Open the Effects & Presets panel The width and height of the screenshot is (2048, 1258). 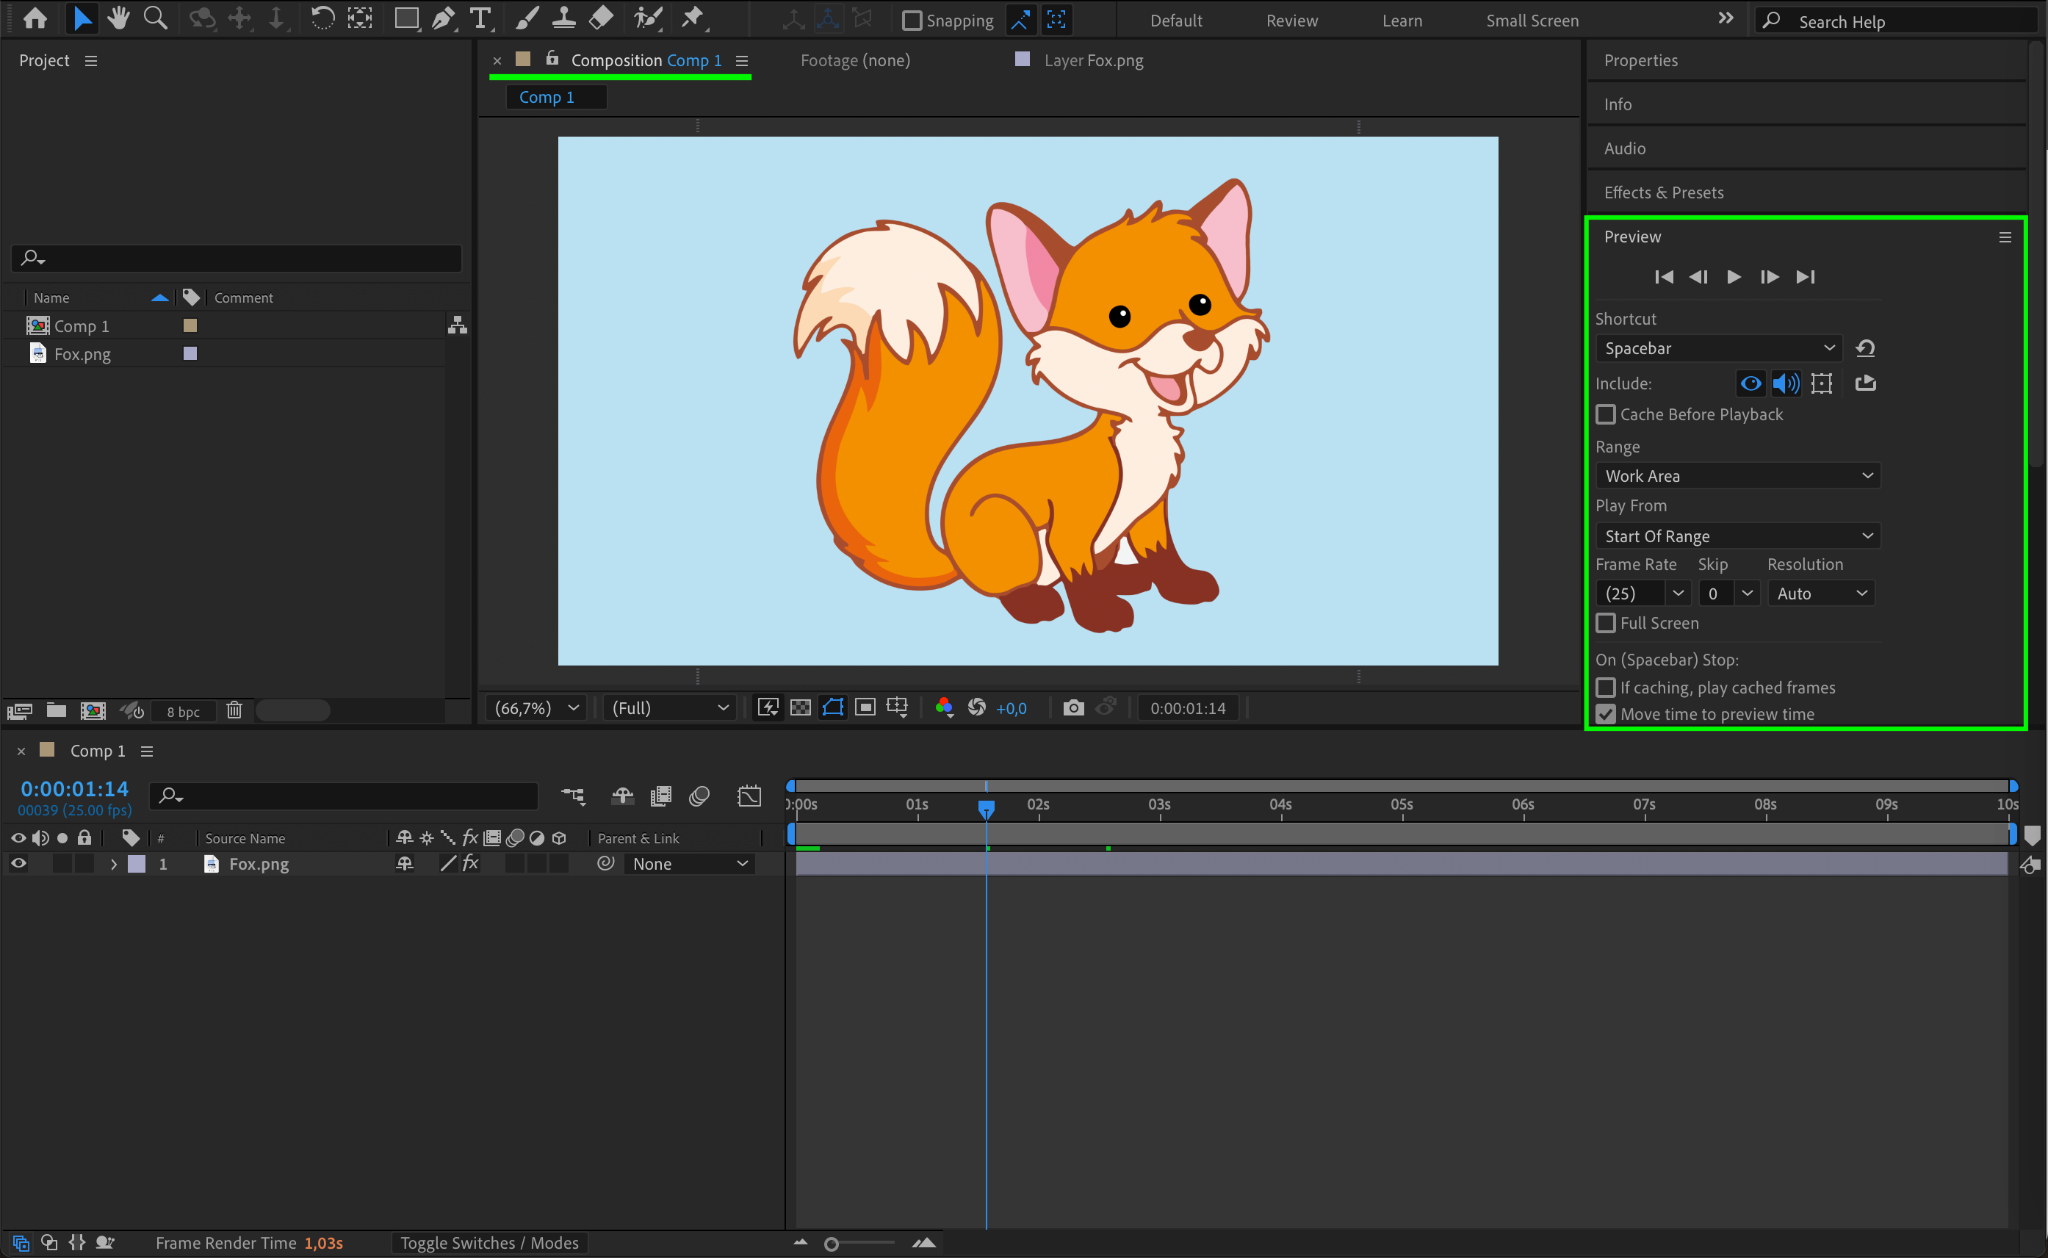click(x=1664, y=192)
